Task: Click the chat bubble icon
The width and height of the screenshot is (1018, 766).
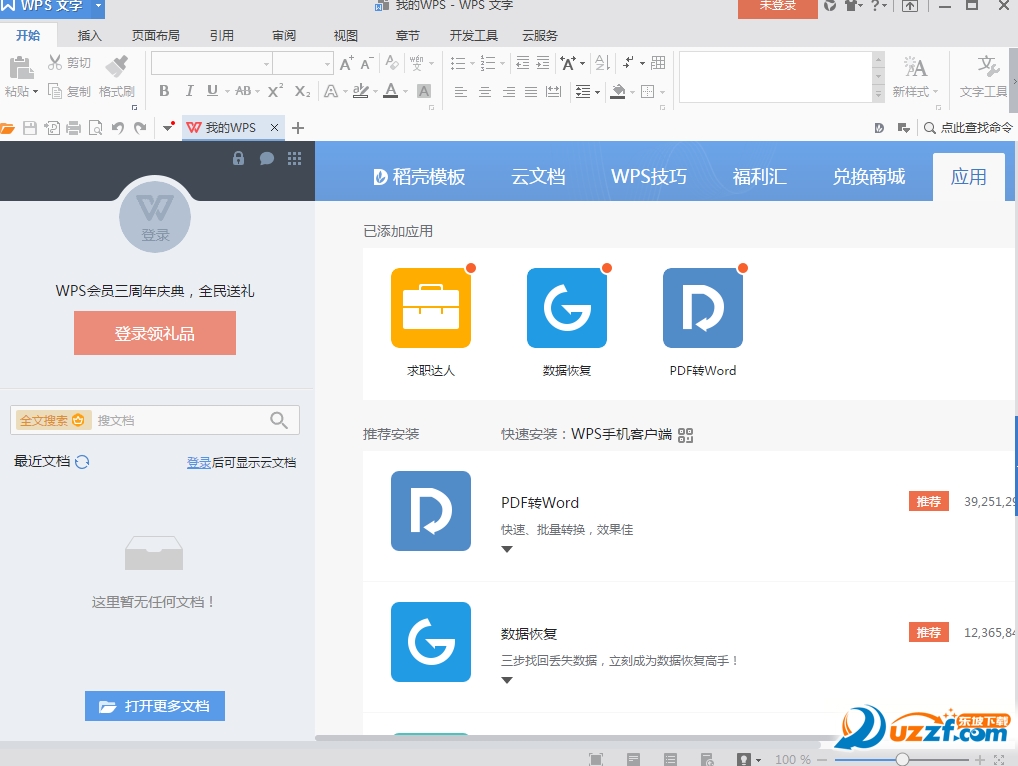Action: point(266,158)
